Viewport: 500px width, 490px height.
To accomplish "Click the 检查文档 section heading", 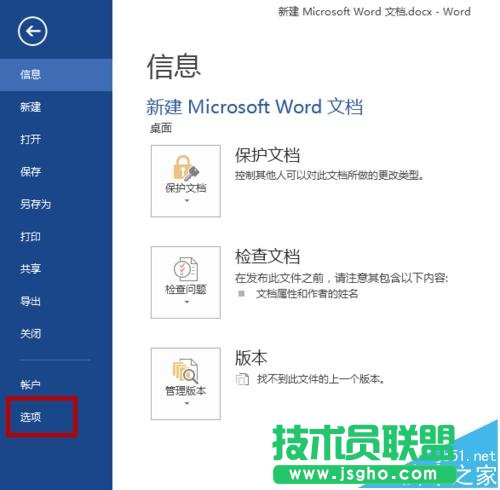I will tap(267, 256).
